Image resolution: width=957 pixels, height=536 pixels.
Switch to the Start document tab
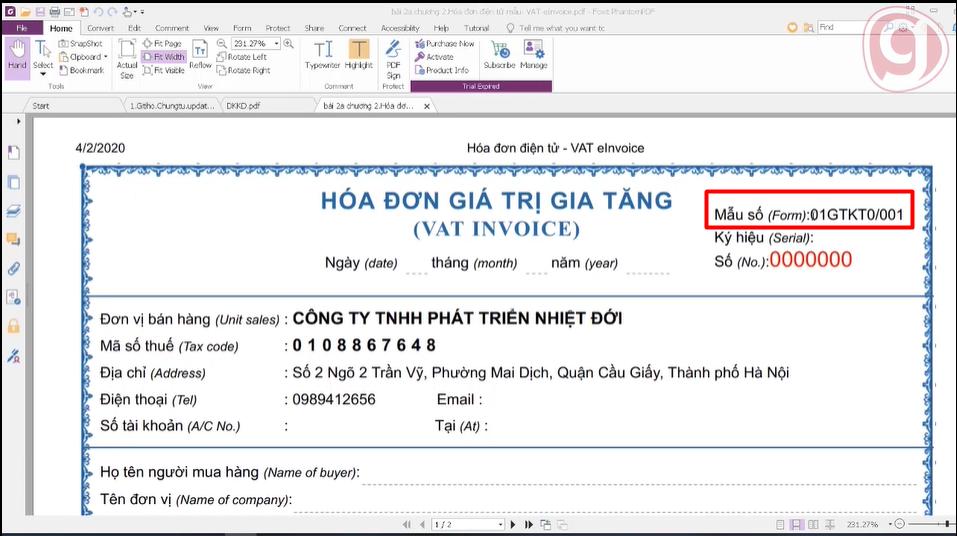click(41, 106)
